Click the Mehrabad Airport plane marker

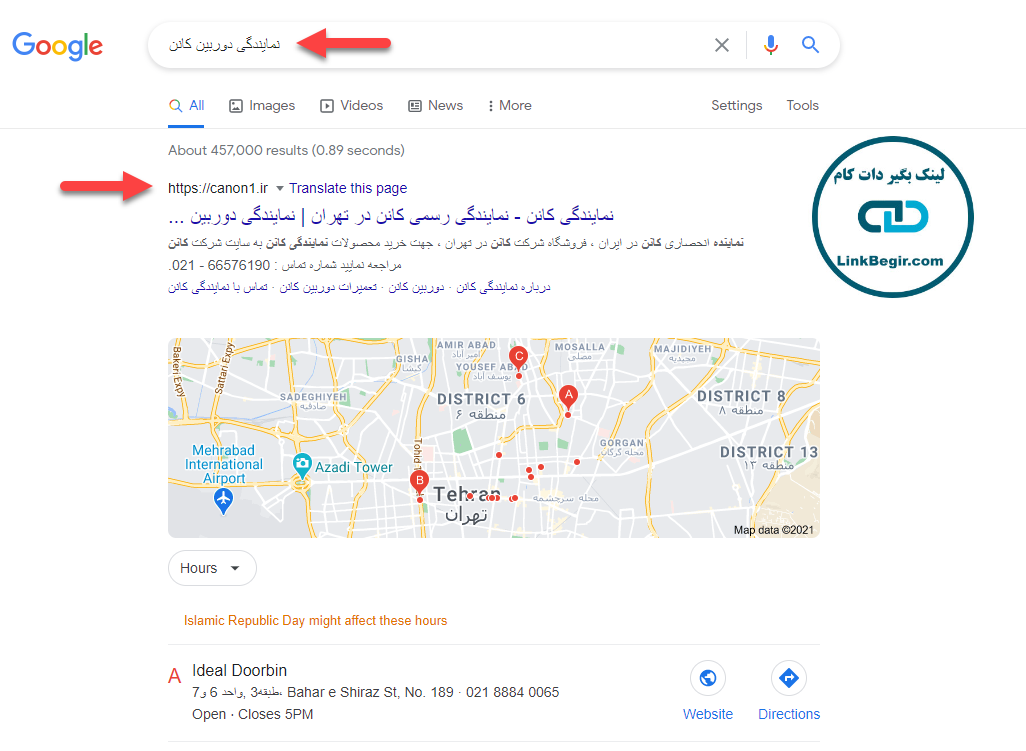coord(224,500)
